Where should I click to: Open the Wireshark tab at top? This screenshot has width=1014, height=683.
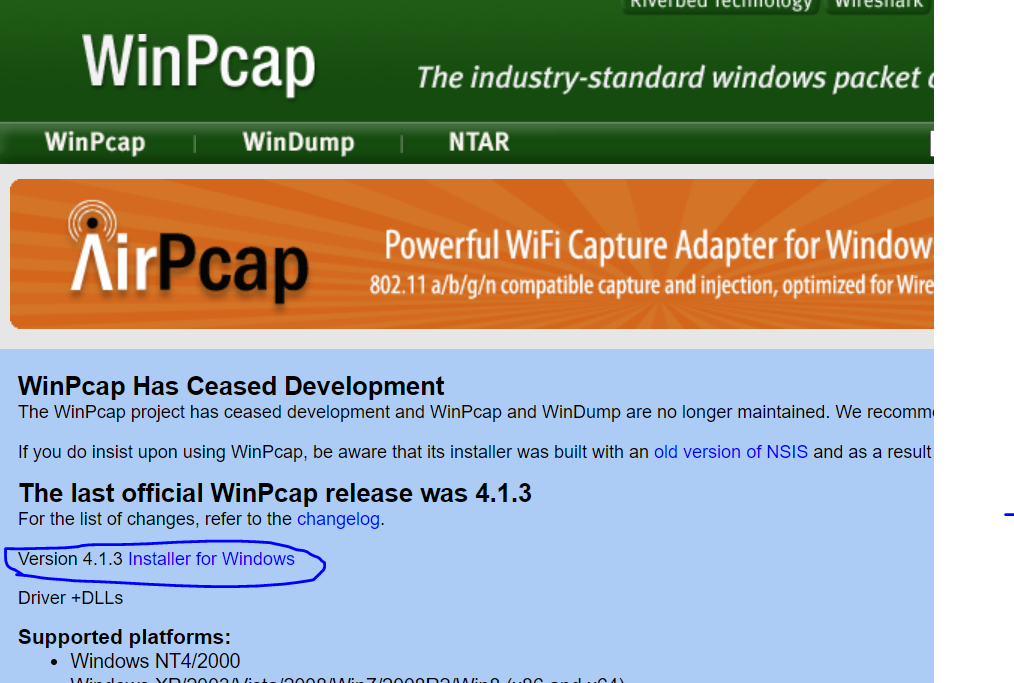click(x=878, y=5)
